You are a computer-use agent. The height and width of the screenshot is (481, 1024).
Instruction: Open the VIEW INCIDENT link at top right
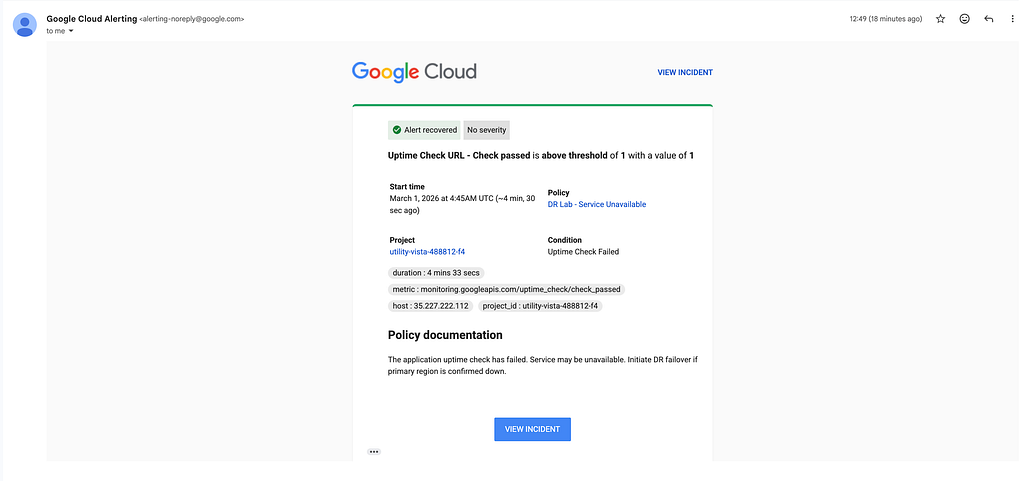tap(684, 72)
